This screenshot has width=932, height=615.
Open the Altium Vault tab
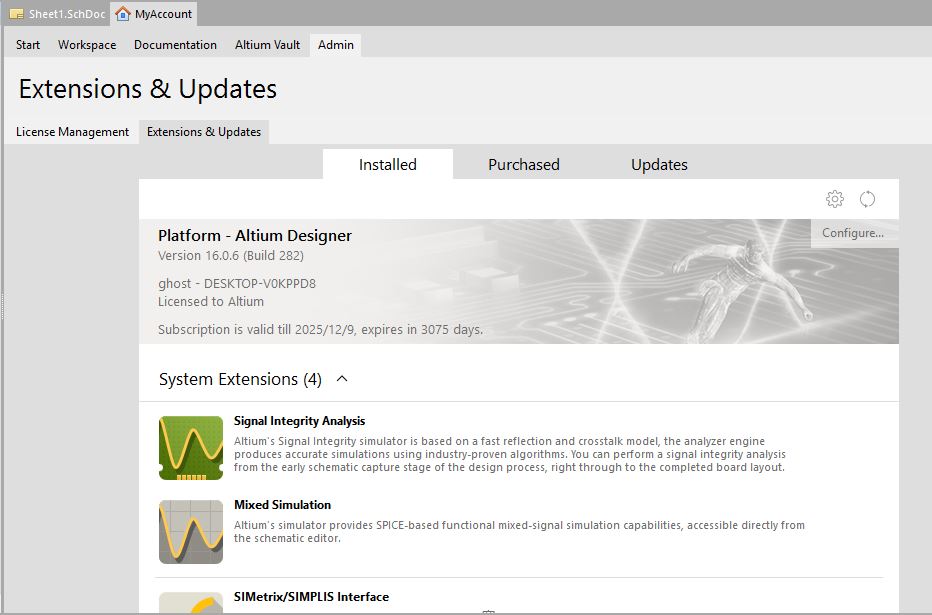tap(267, 45)
